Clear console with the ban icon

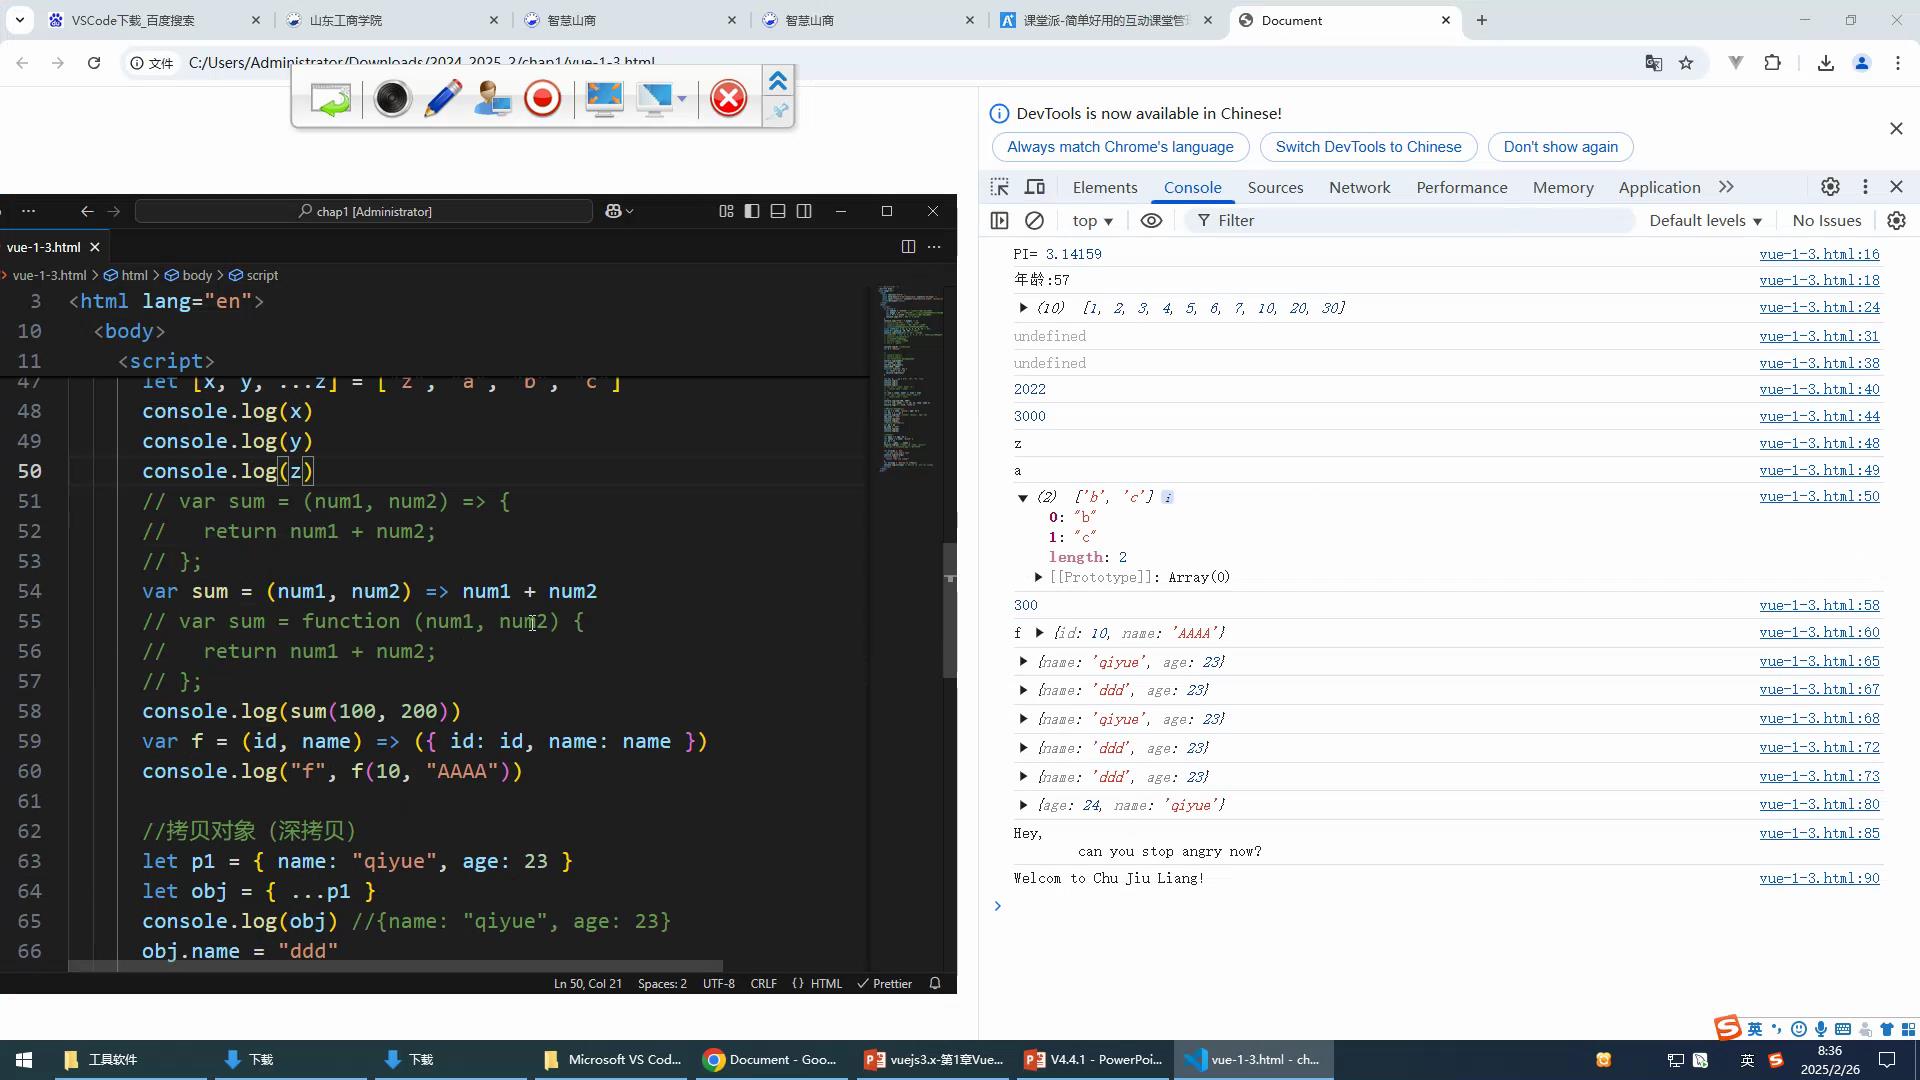[1035, 221]
